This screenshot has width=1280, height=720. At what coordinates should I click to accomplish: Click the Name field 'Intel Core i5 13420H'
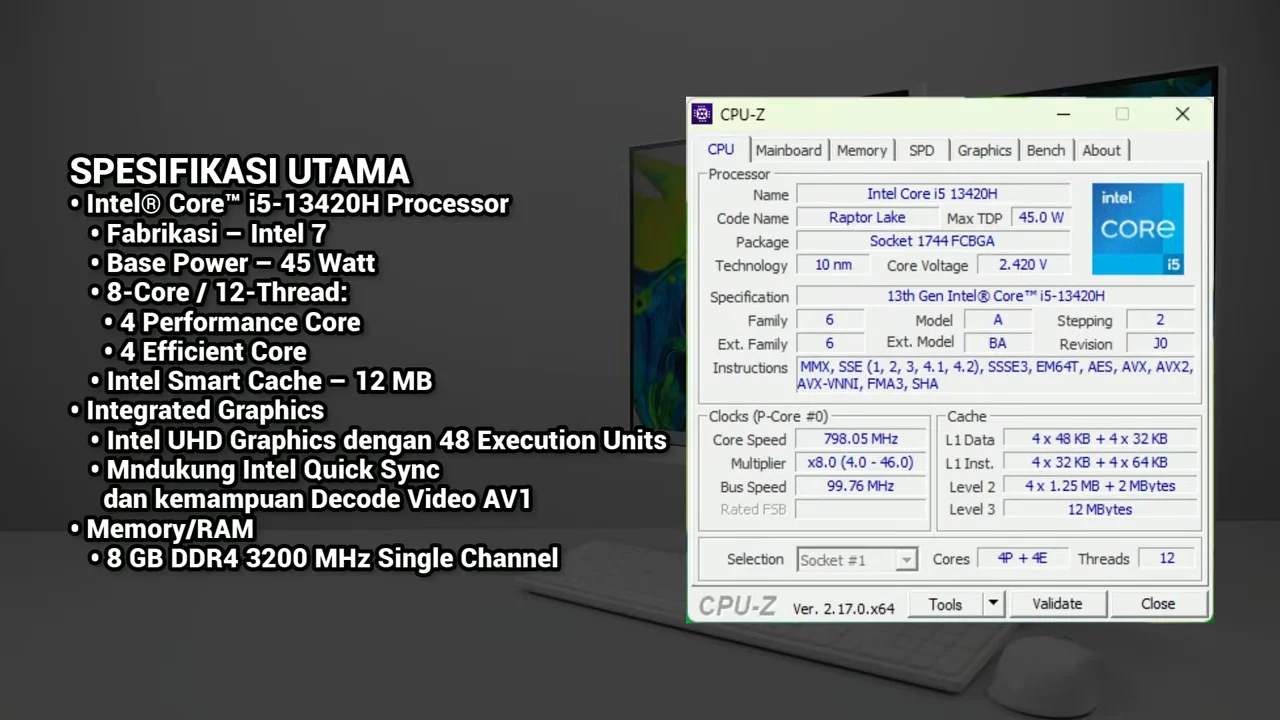[x=932, y=194]
